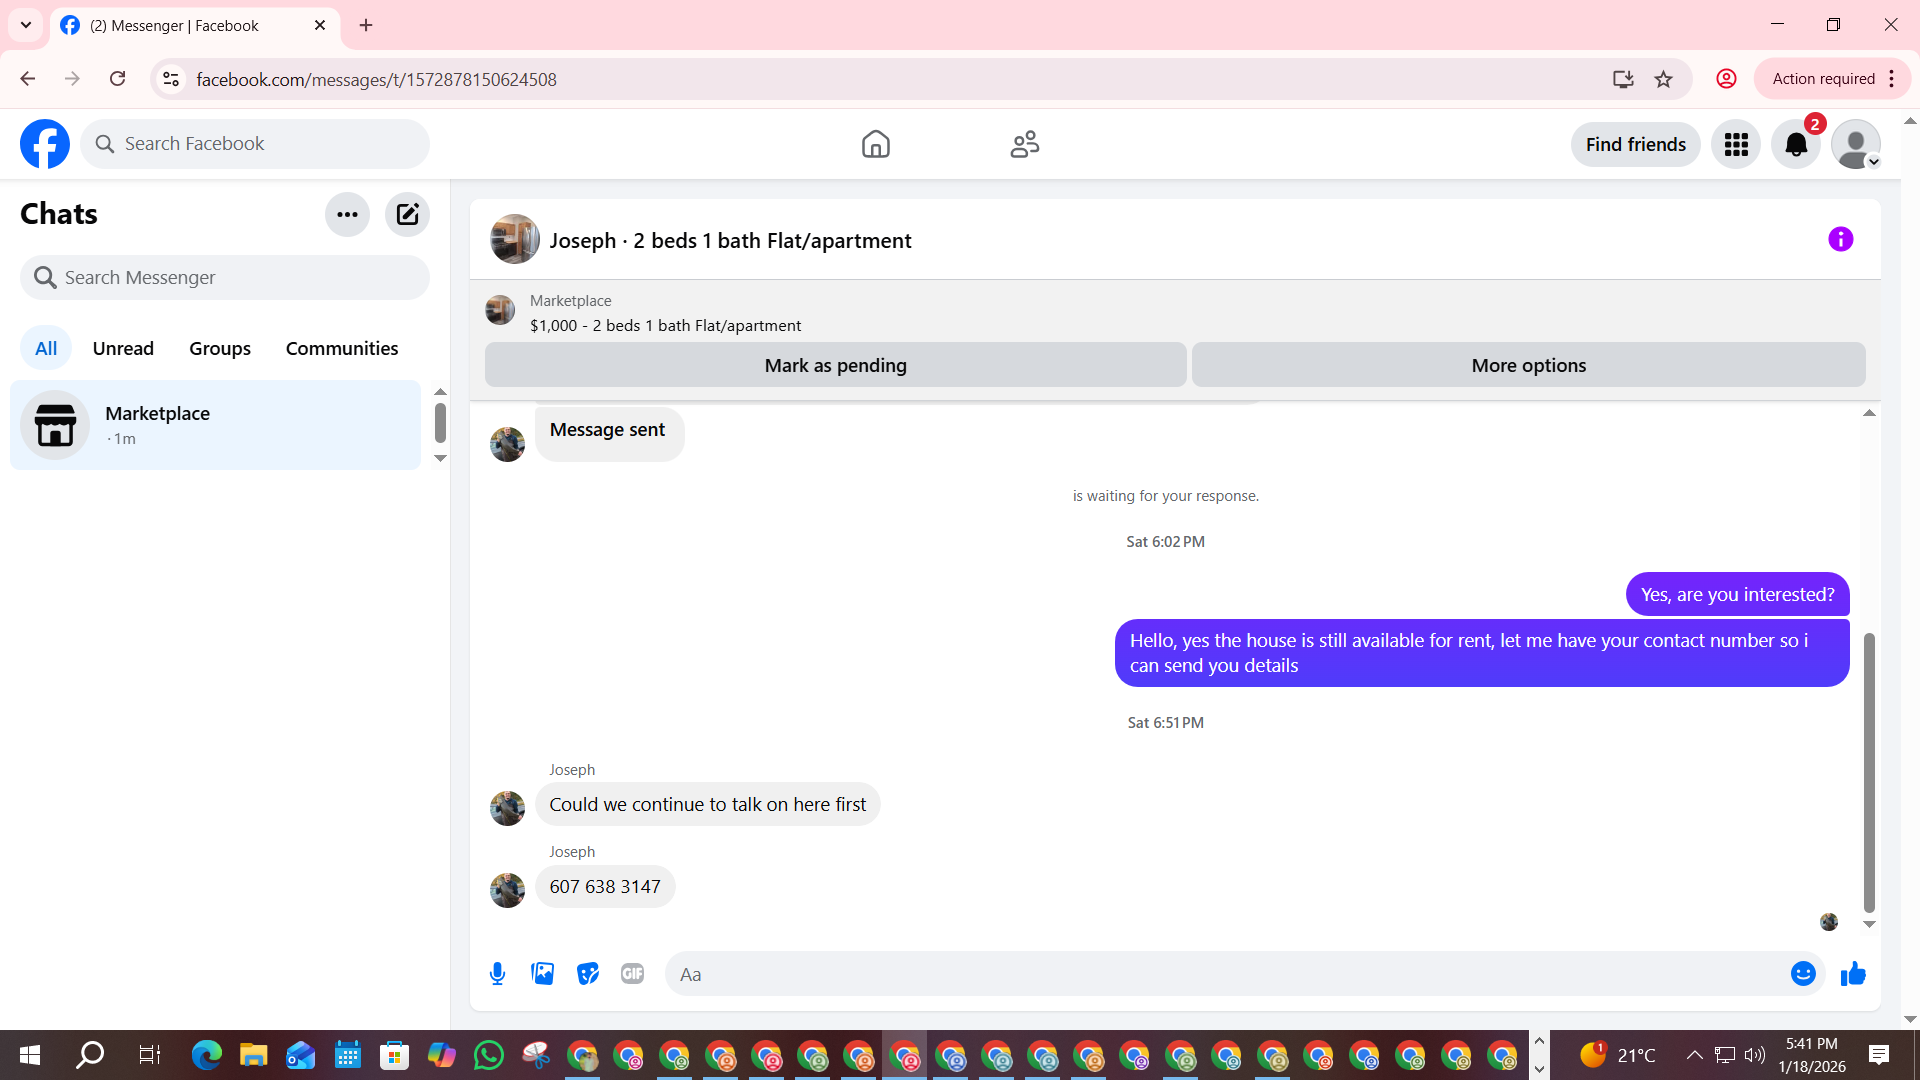
Task: Open the GIF picker icon
Action: point(632,973)
